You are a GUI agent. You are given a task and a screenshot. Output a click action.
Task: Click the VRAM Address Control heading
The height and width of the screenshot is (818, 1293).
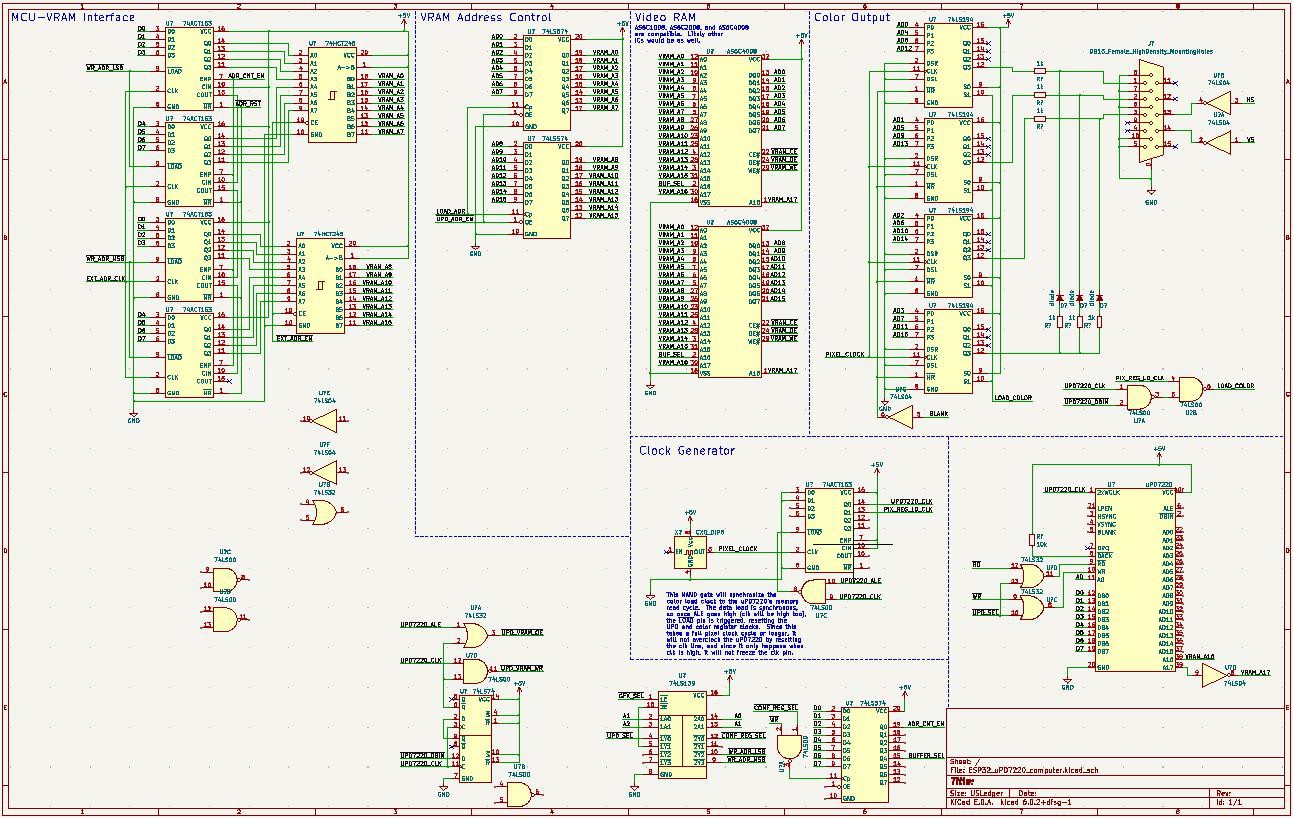tap(485, 17)
